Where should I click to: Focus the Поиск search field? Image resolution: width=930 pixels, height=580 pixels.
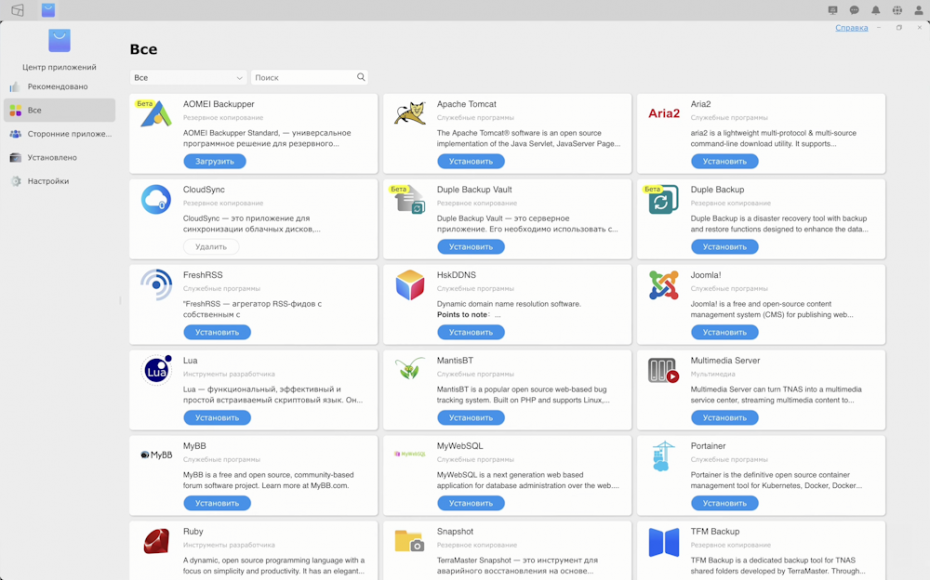[309, 78]
